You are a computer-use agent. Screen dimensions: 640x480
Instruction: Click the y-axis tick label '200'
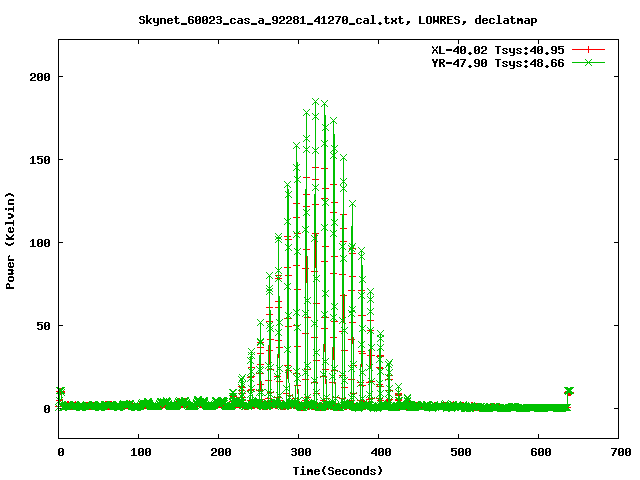[x=40, y=77]
